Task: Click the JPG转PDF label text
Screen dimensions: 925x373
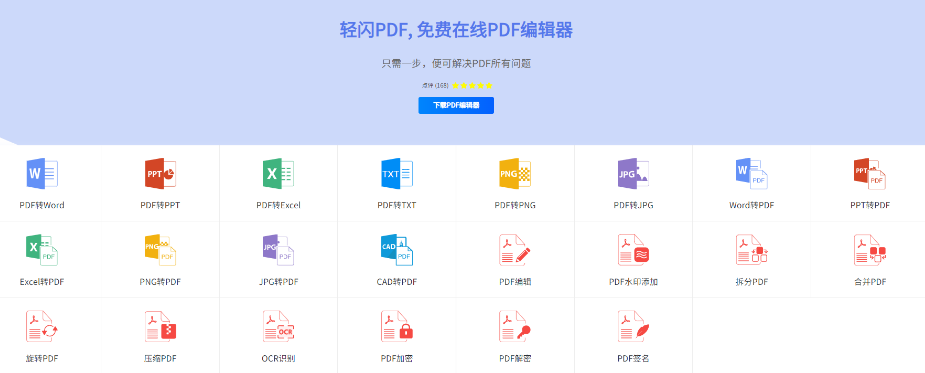Action: (278, 282)
